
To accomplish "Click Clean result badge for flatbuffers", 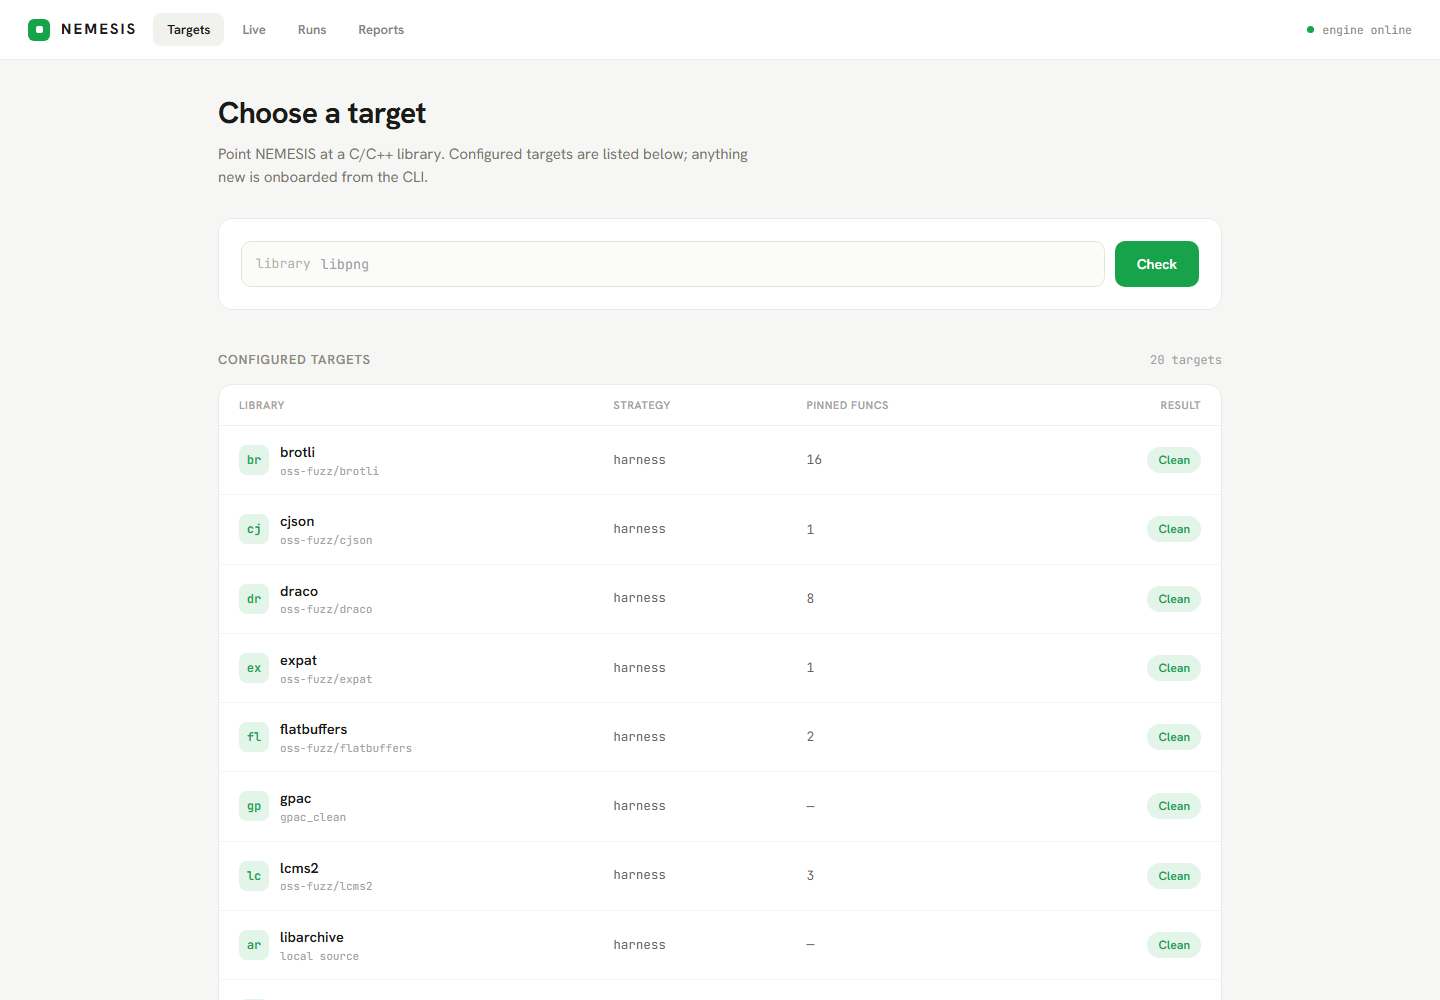I will 1174,737.
